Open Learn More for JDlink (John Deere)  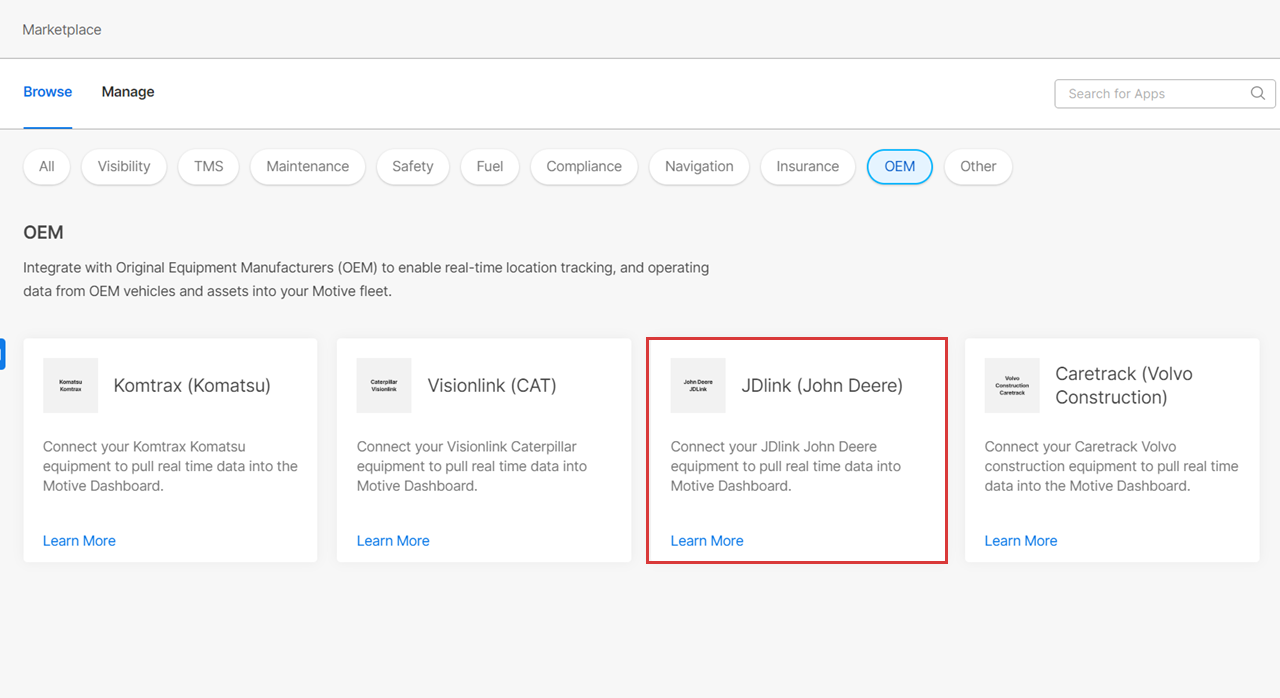tap(707, 541)
